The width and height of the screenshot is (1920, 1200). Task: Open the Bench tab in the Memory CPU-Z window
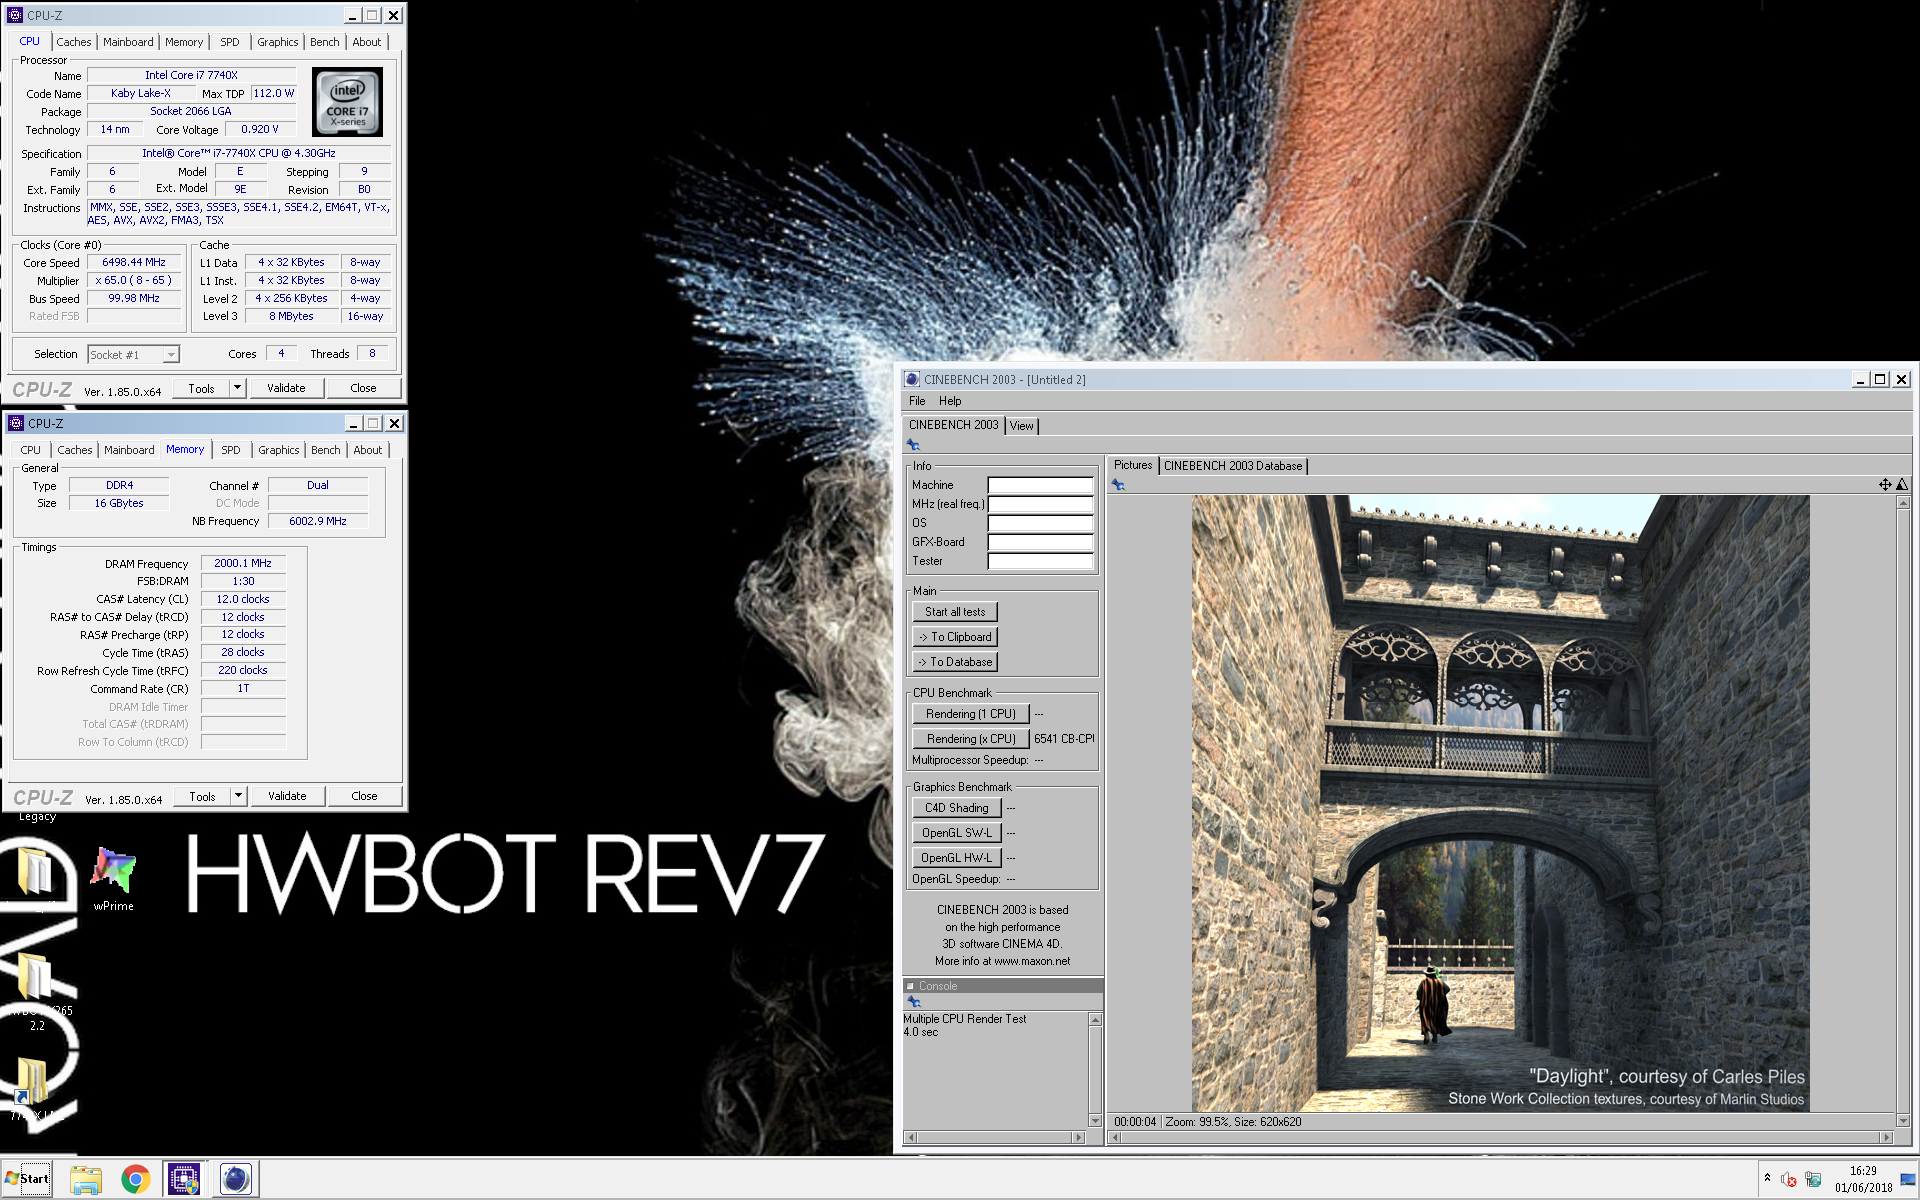[x=326, y=450]
